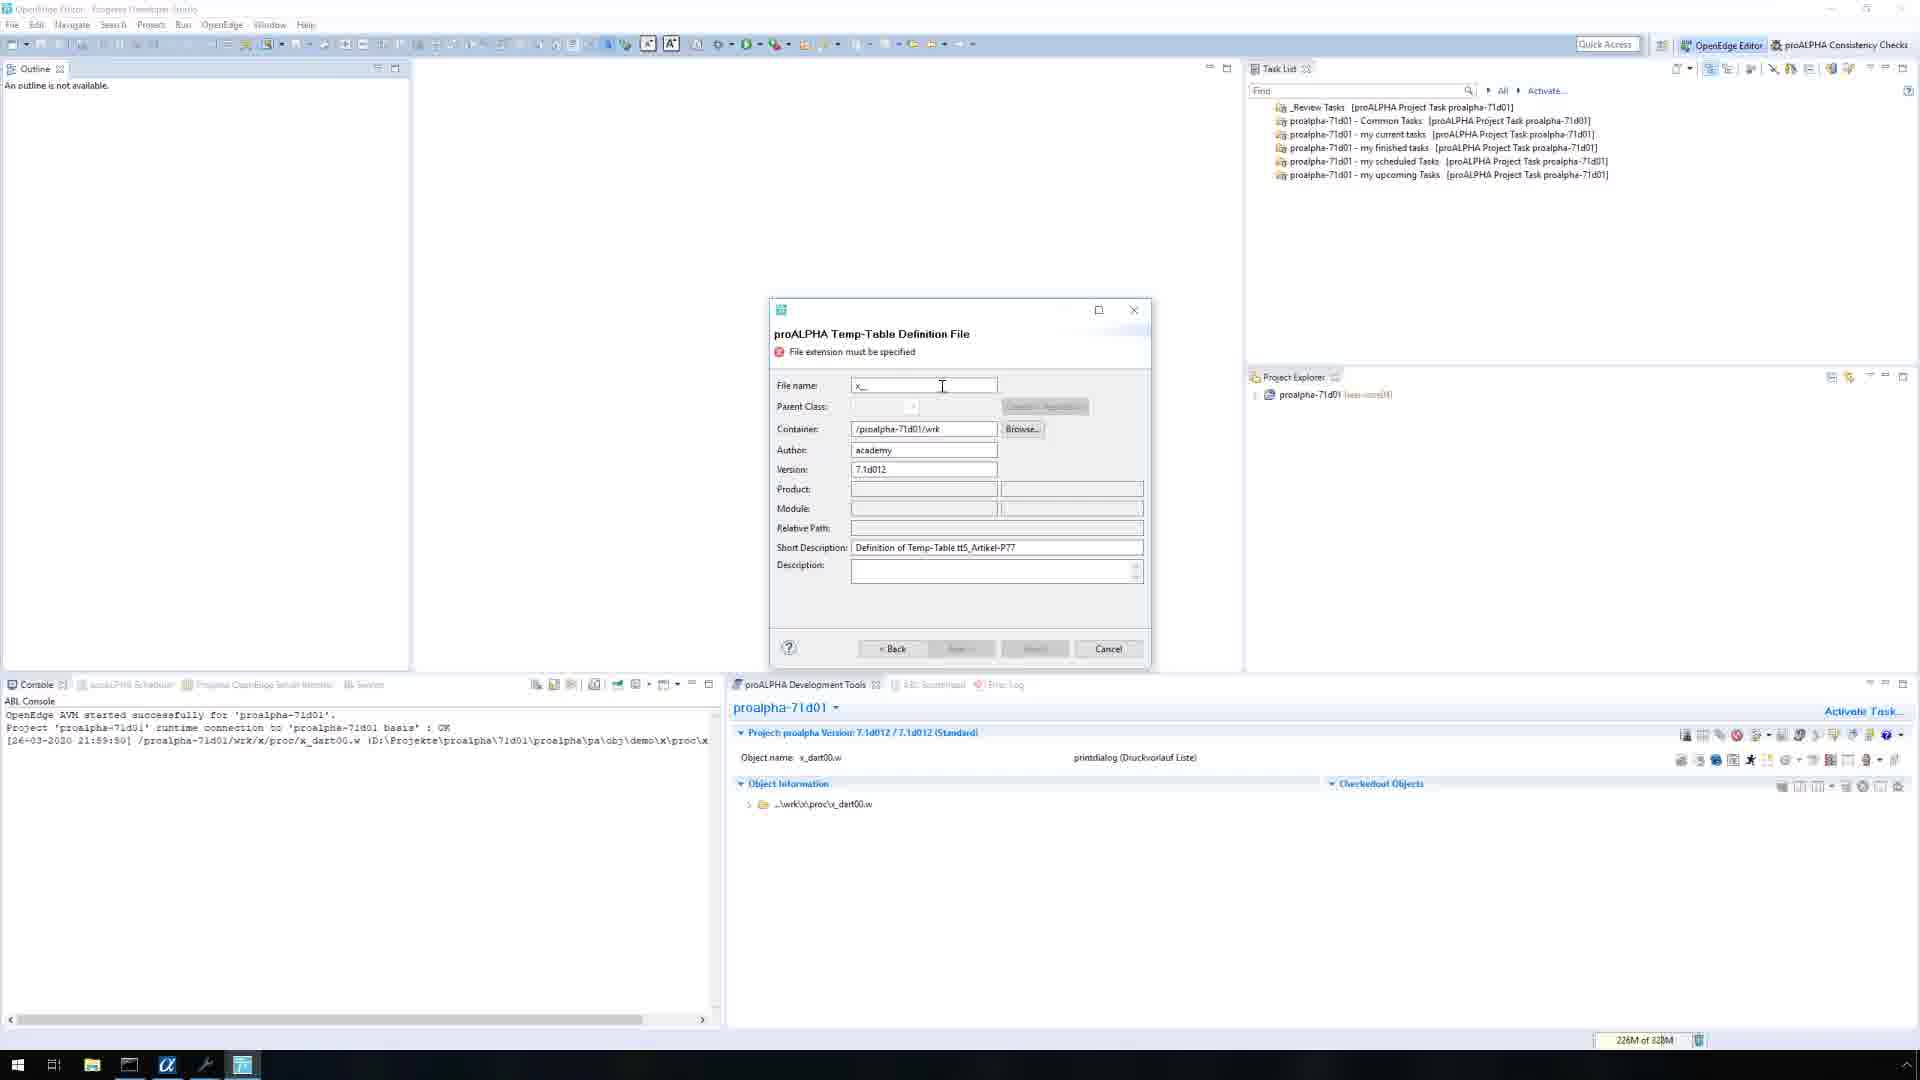1920x1080 pixels.
Task: Open the File menu
Action: [12, 25]
